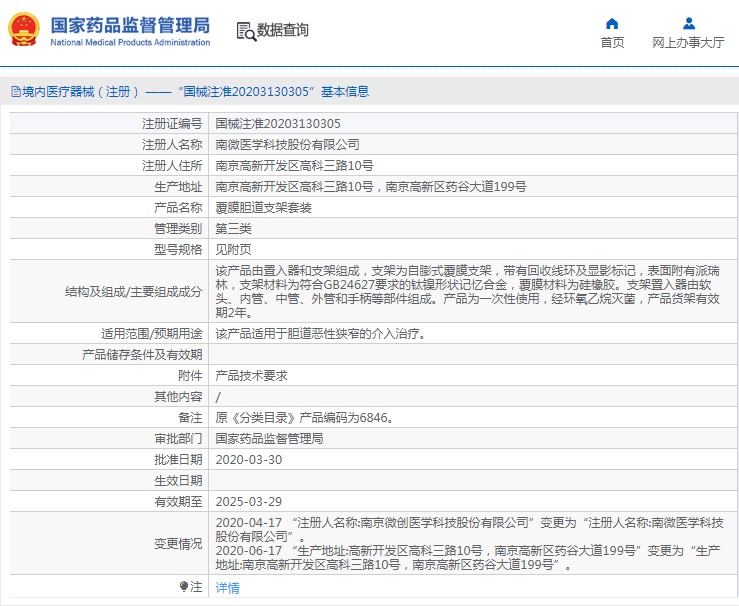This screenshot has width=739, height=606.
Task: Click 批准日期 label
Action: 178,459
